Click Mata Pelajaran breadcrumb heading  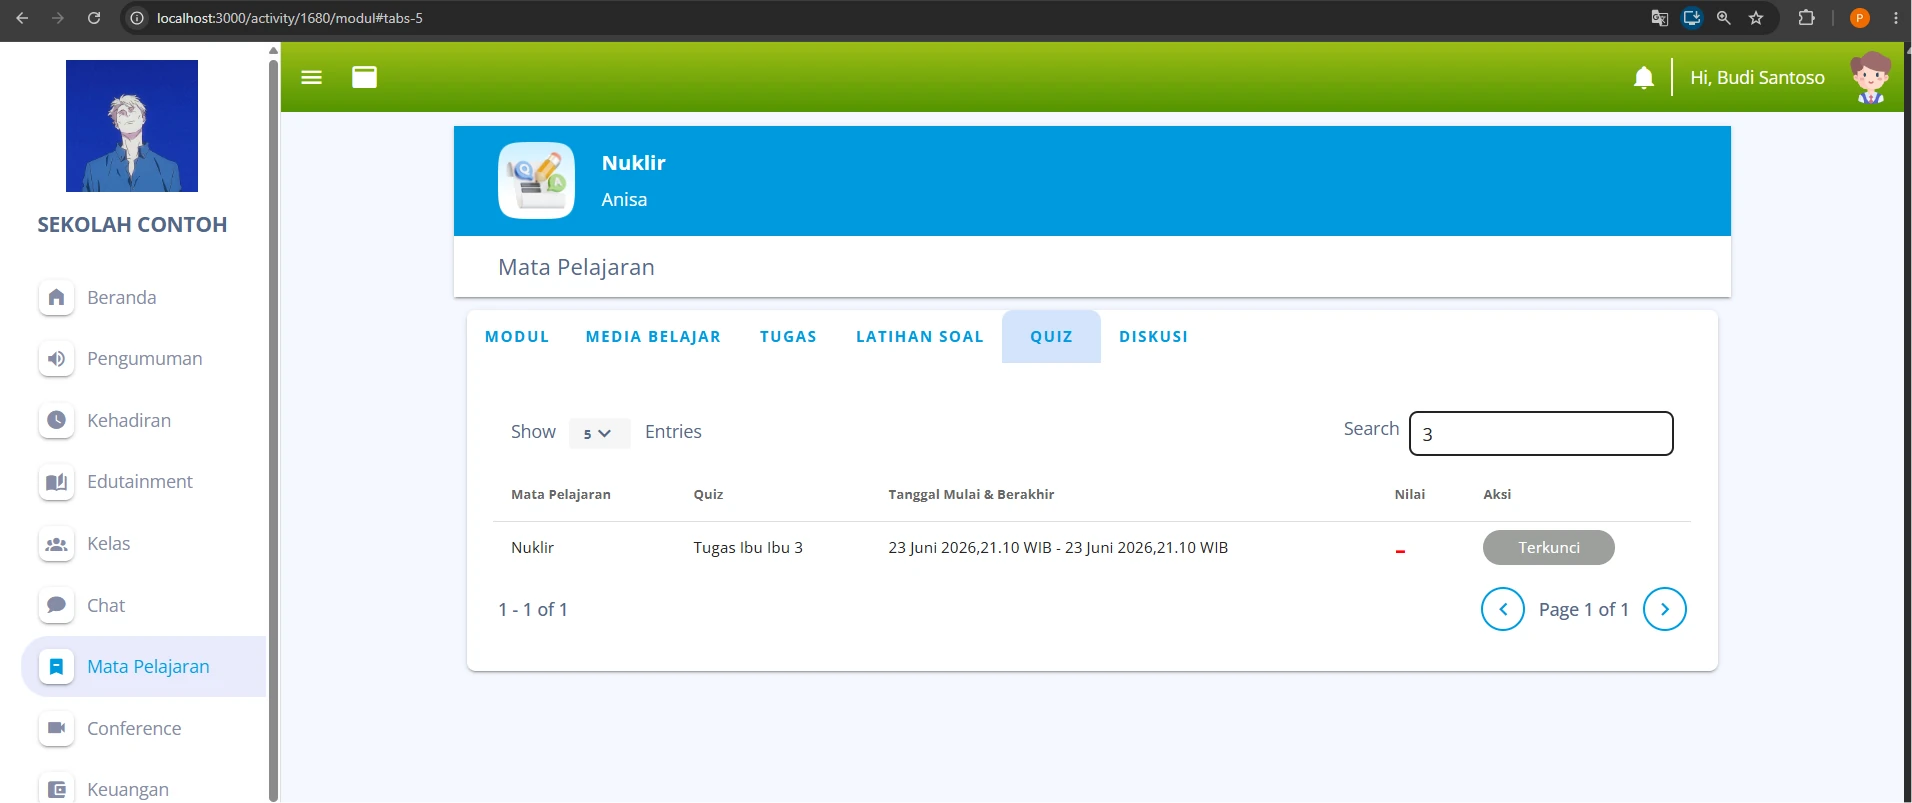[x=576, y=267]
